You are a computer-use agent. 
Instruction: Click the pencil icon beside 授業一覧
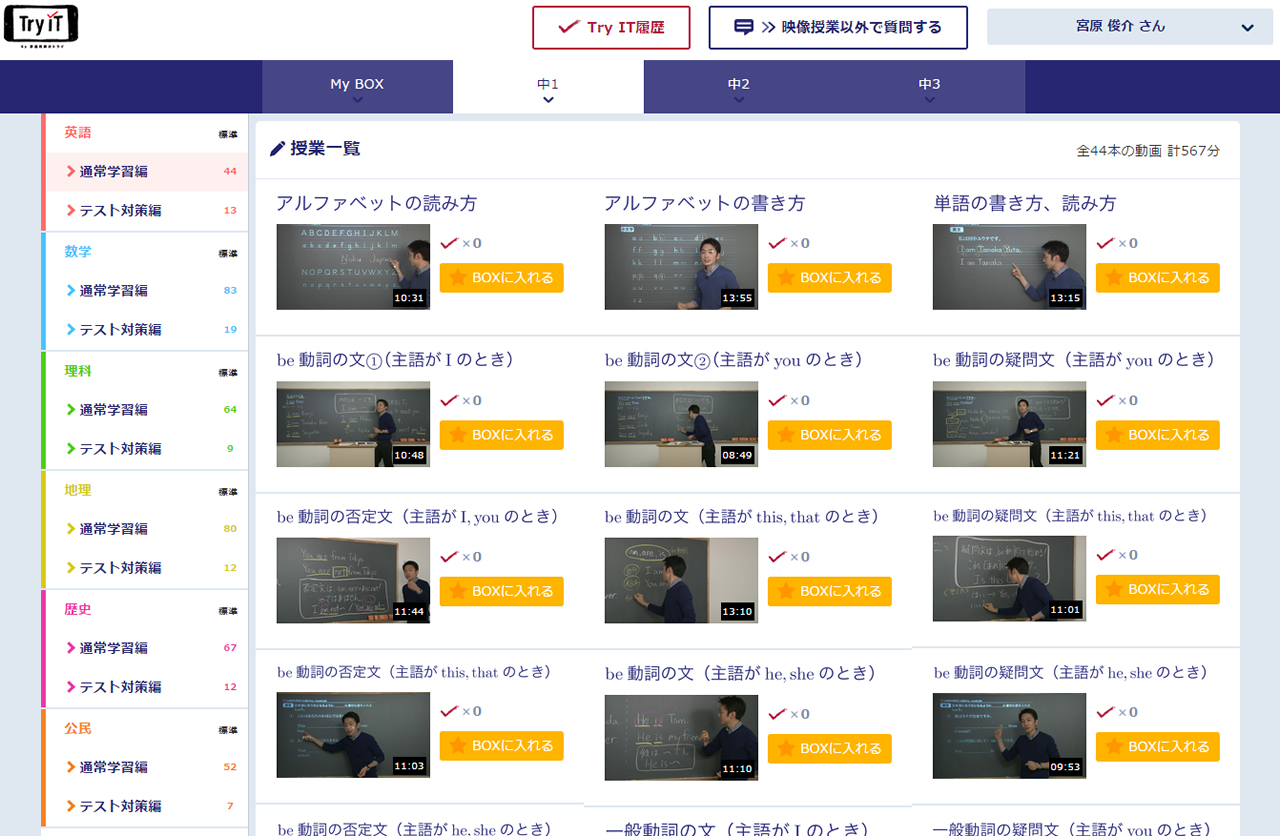(x=278, y=149)
